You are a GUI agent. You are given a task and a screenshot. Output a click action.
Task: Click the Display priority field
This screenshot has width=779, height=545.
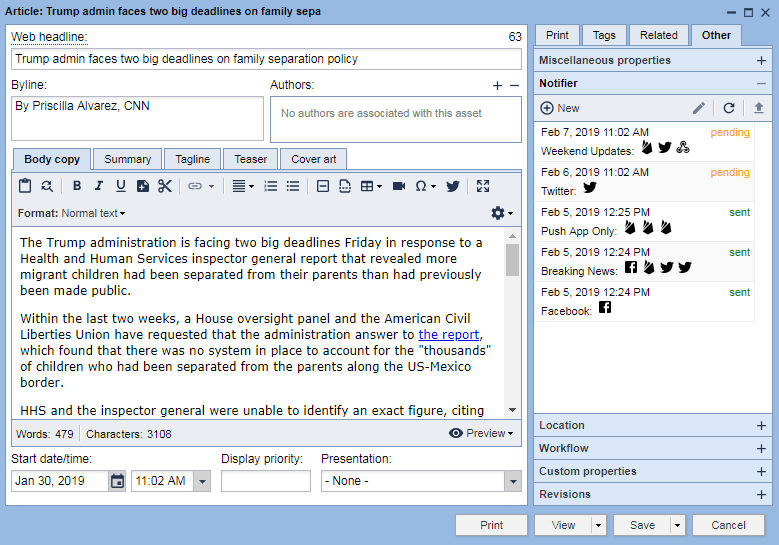pos(266,481)
